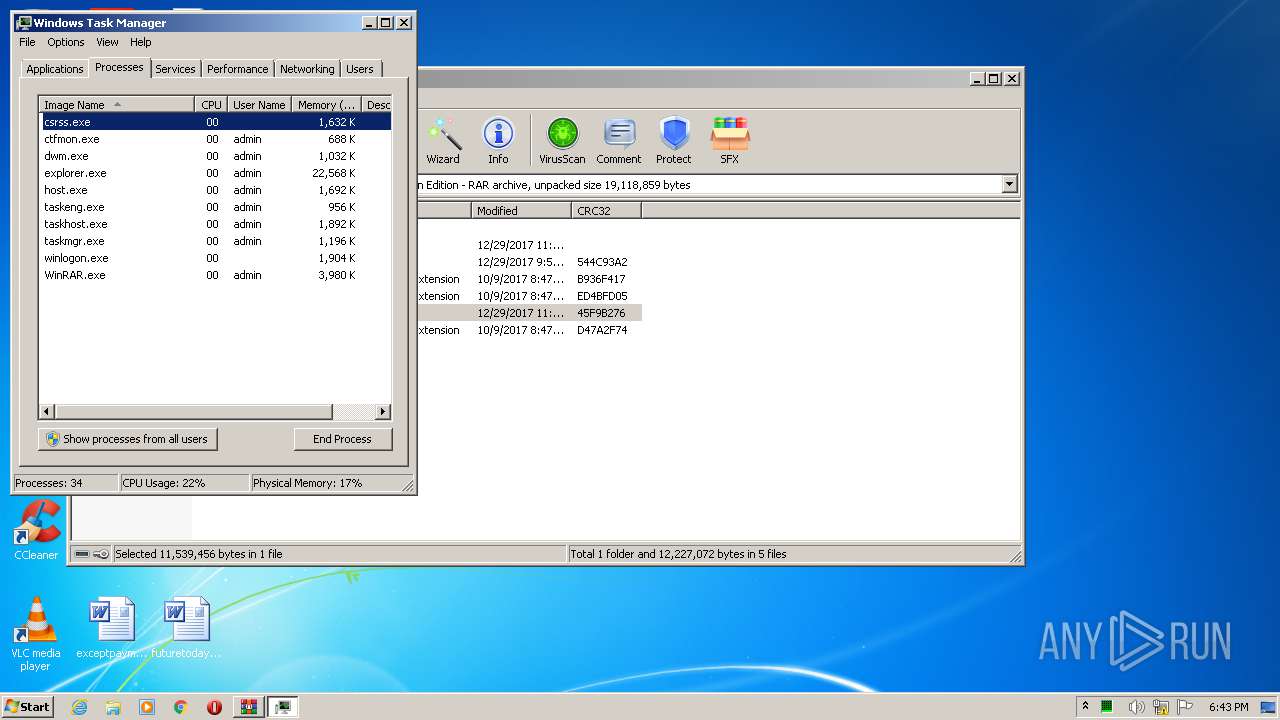Click the process list left scroll arrow

click(47, 412)
